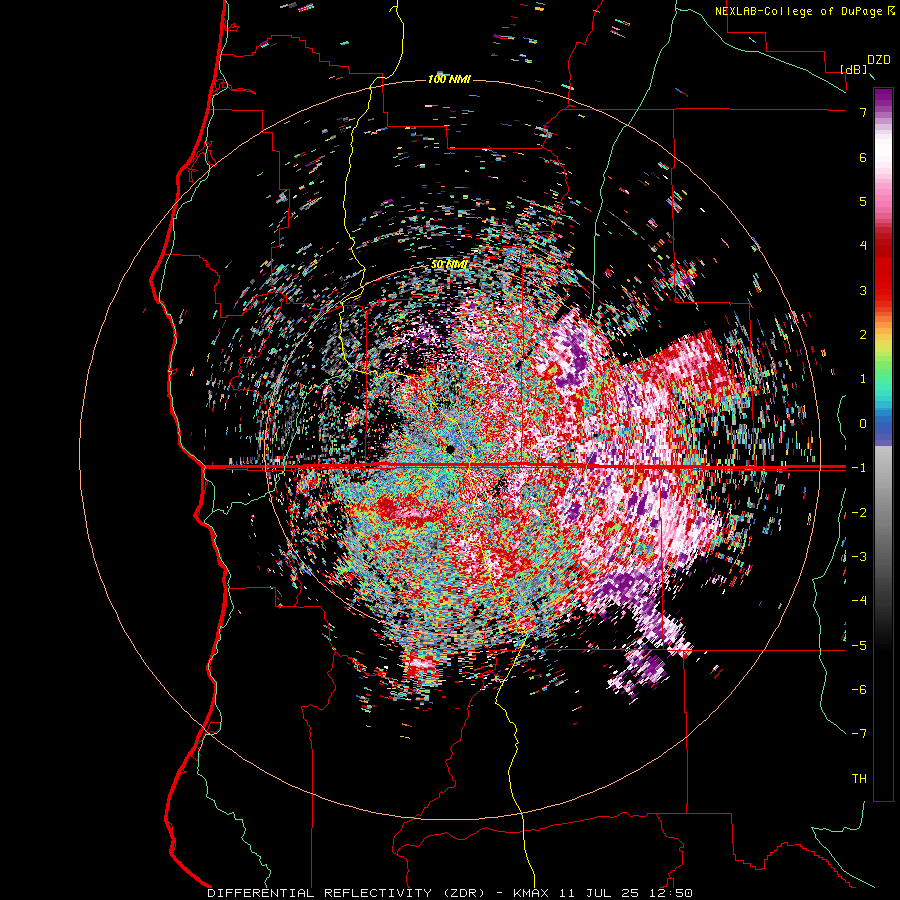Click the black radar site dot at center

[451, 449]
